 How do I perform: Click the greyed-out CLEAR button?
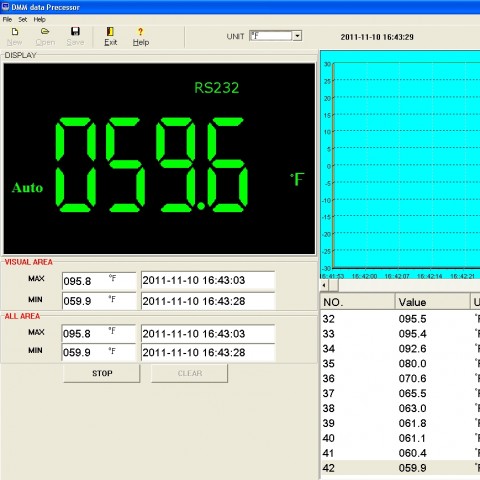click(189, 373)
